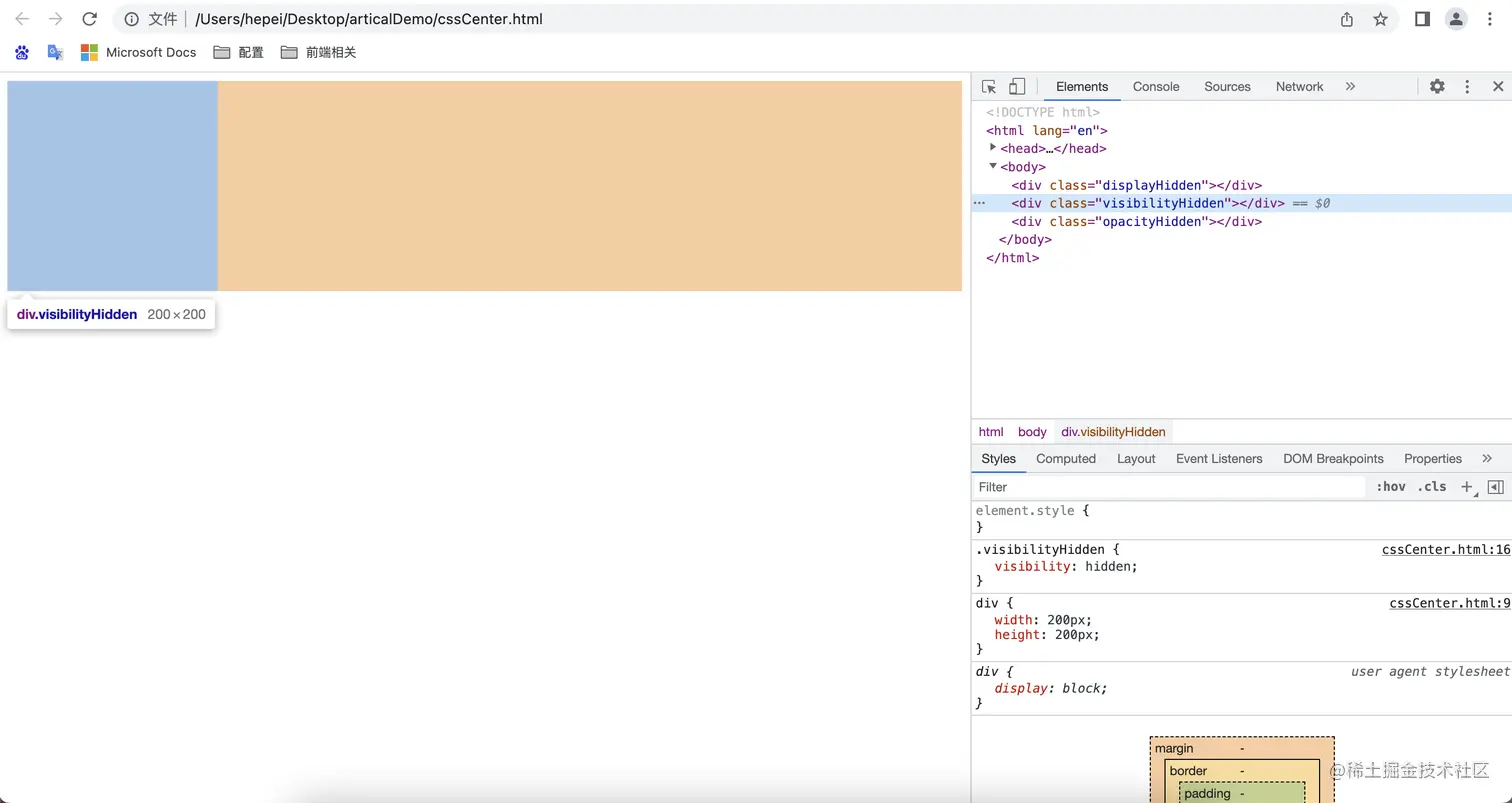Select body in the breadcrumb trail

tap(1032, 432)
